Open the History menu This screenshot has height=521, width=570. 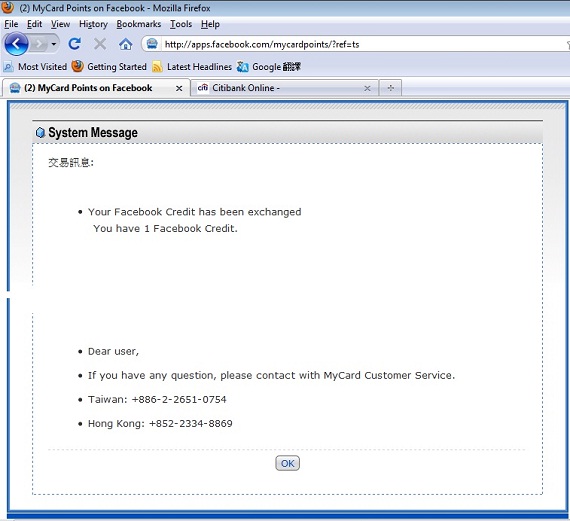point(93,24)
